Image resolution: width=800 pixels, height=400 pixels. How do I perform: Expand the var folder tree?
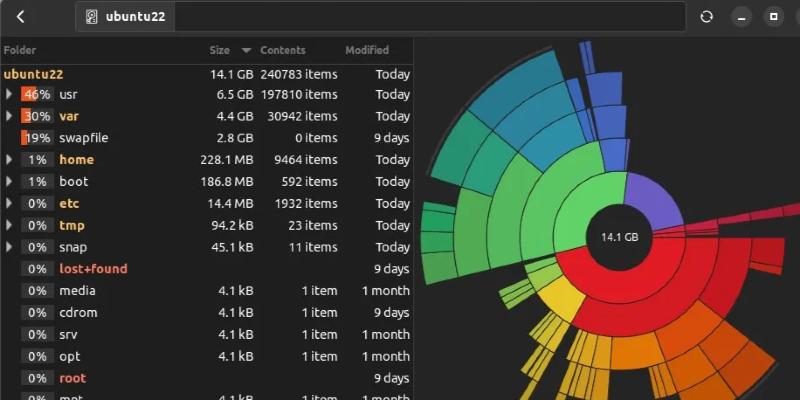click(9, 116)
